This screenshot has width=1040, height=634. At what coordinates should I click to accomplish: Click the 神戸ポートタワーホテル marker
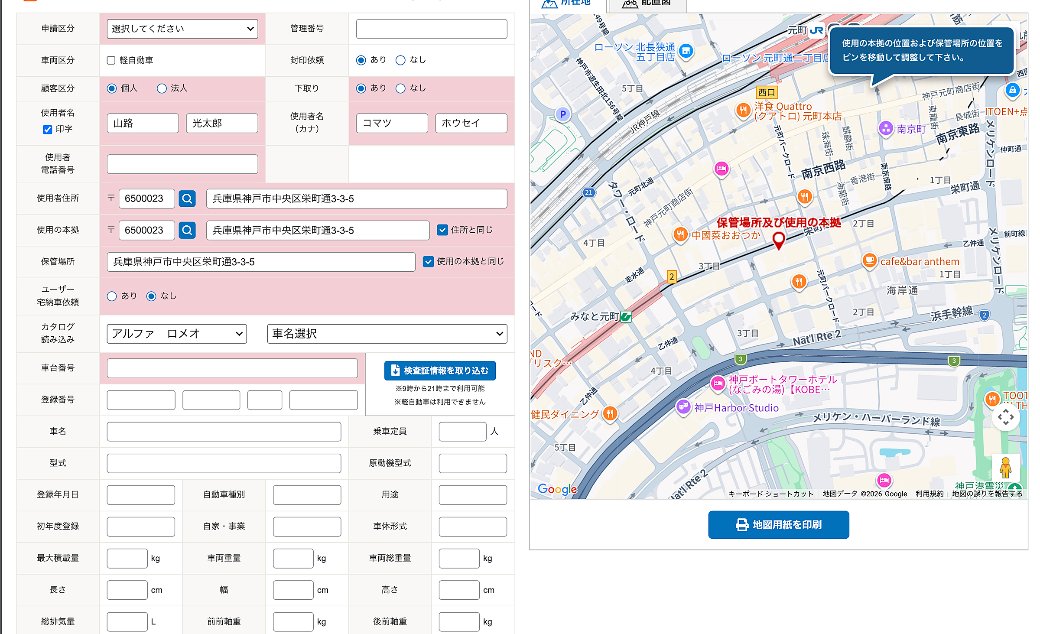point(718,383)
